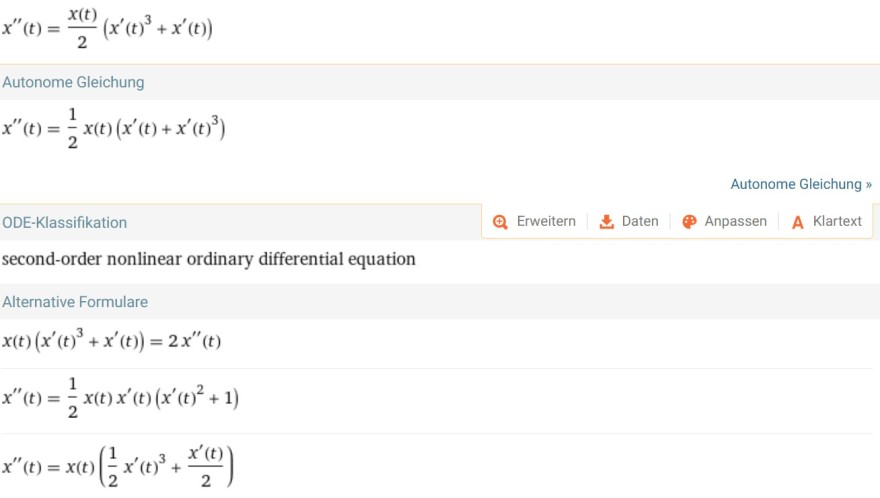Click the second-order nonlinear classification text
This screenshot has height=498, width=880.
(209, 259)
